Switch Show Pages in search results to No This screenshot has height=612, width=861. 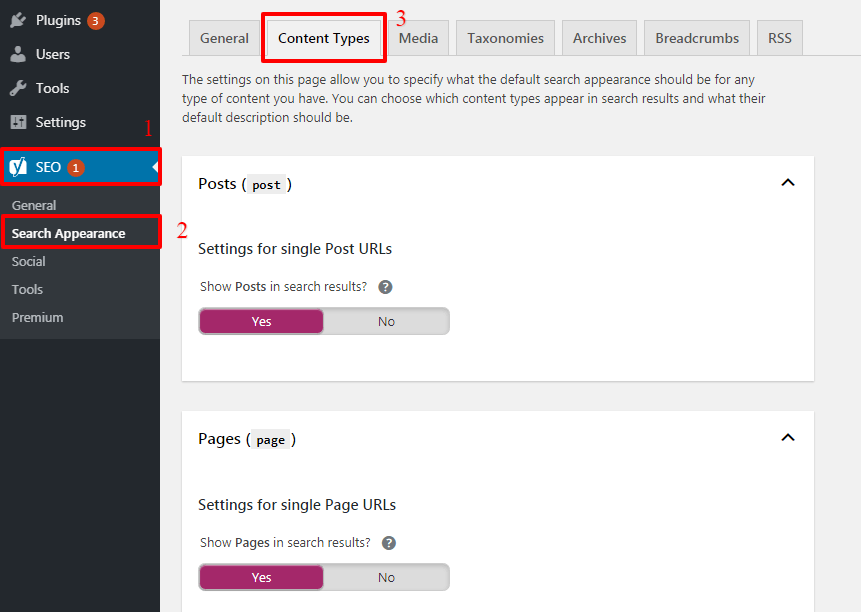click(386, 577)
